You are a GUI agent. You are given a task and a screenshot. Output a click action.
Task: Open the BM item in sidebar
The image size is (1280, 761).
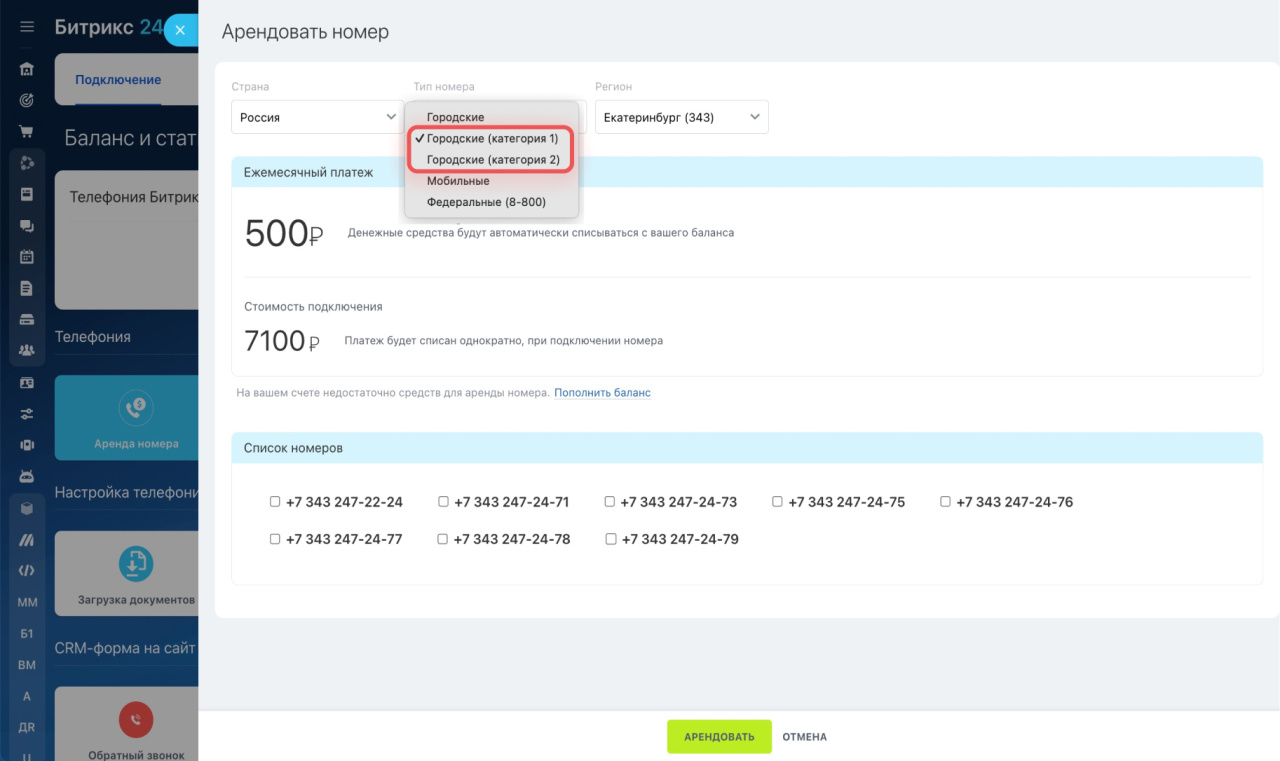tap(27, 665)
